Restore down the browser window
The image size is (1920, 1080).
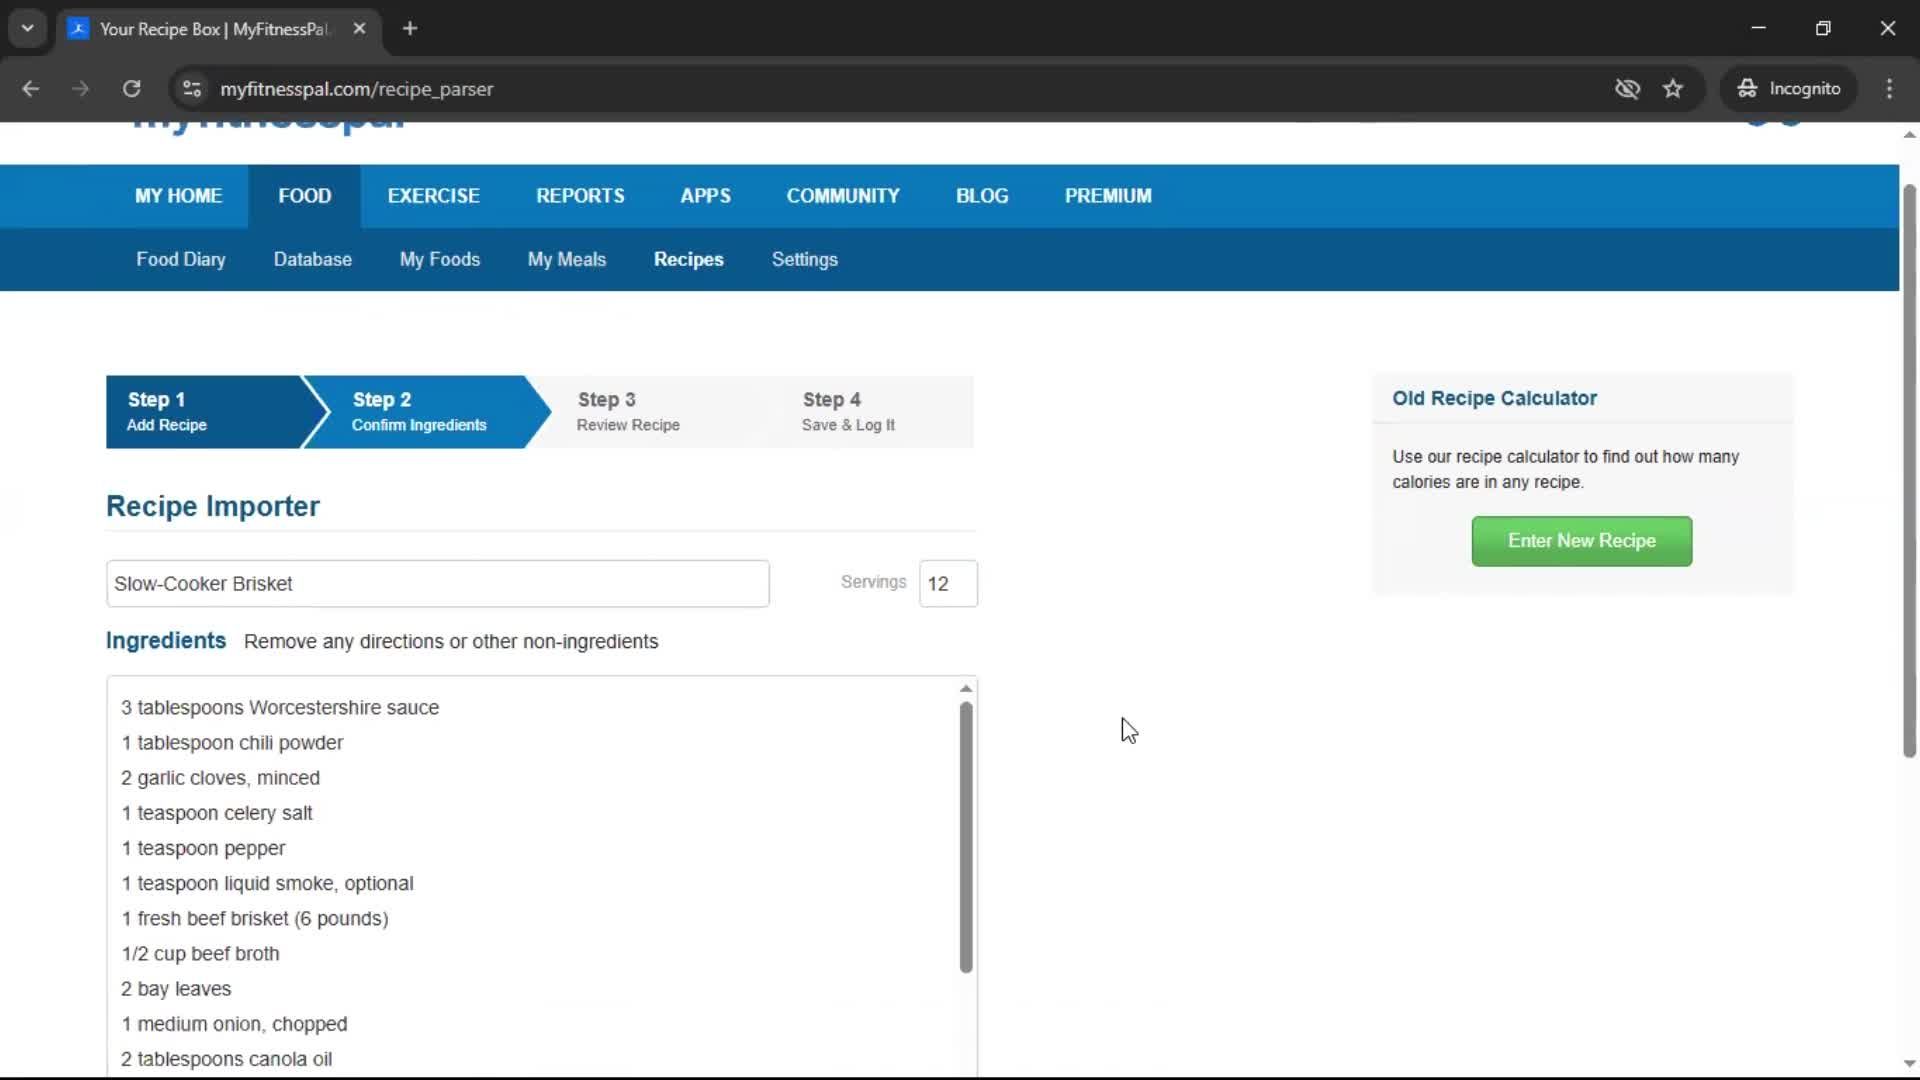click(x=1823, y=28)
